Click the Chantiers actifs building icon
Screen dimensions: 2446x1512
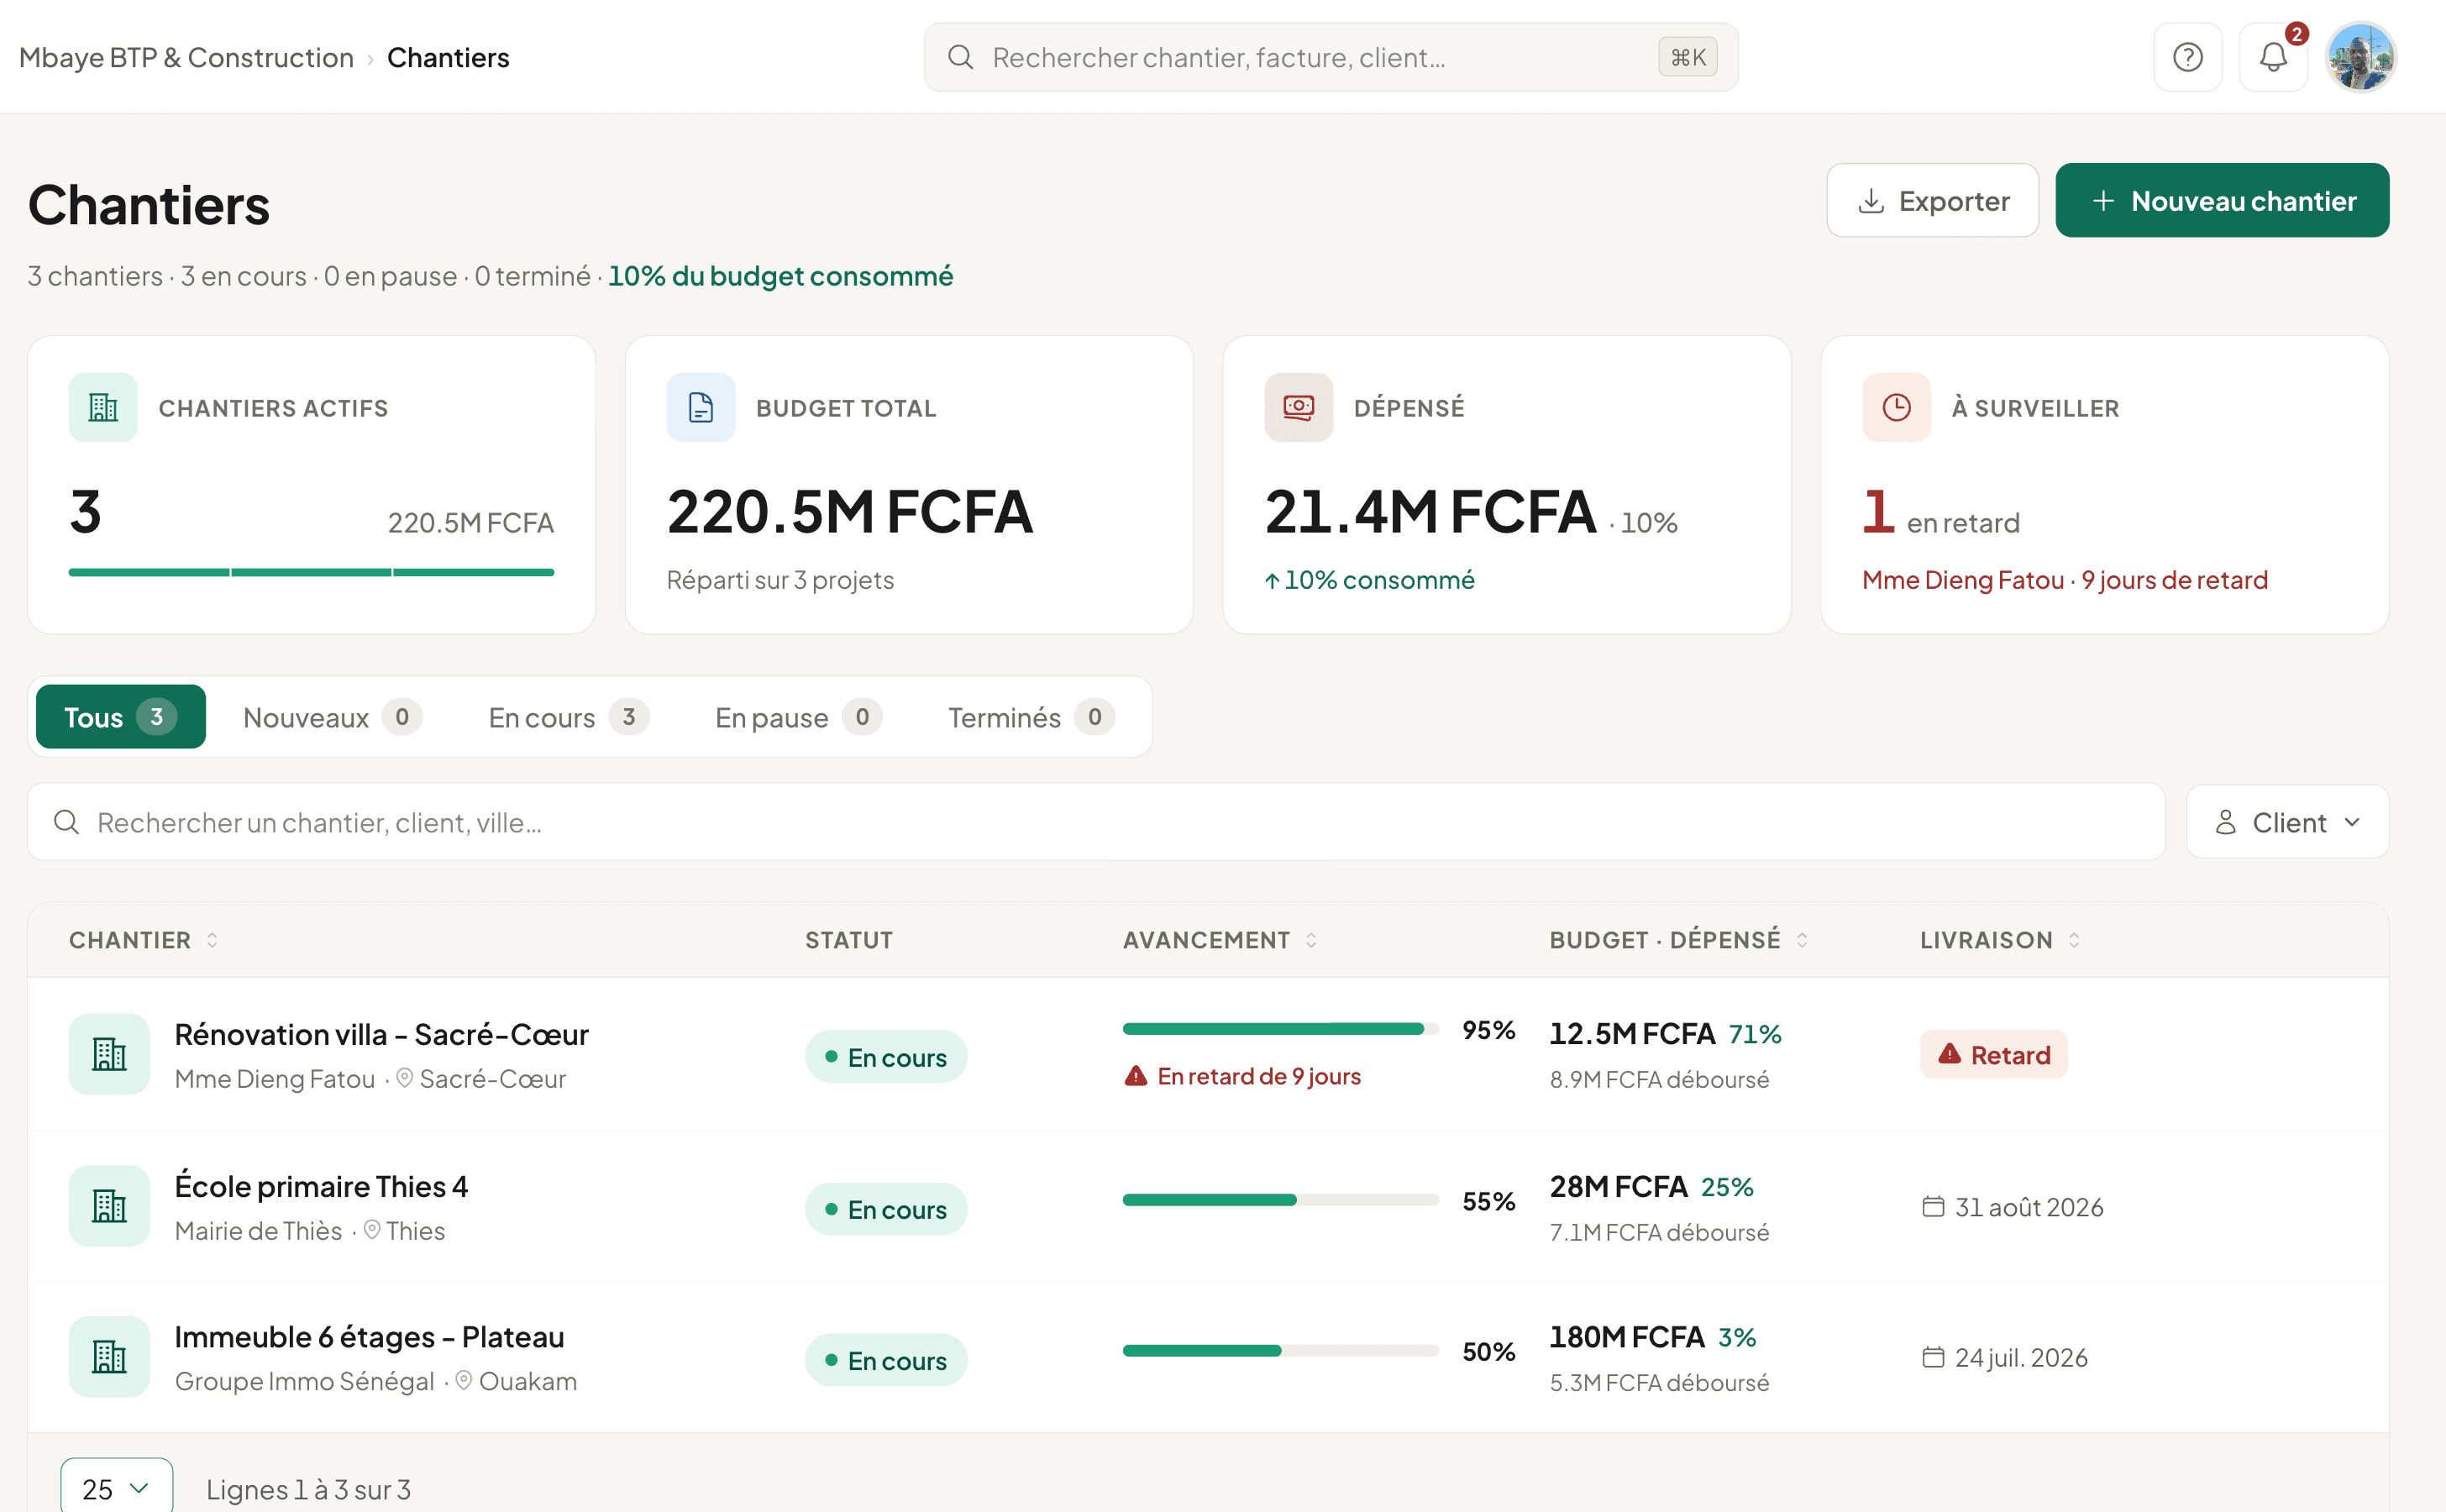(x=103, y=407)
